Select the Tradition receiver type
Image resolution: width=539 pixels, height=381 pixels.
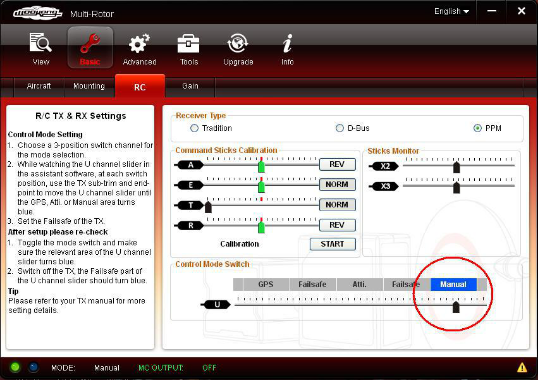[x=194, y=128]
